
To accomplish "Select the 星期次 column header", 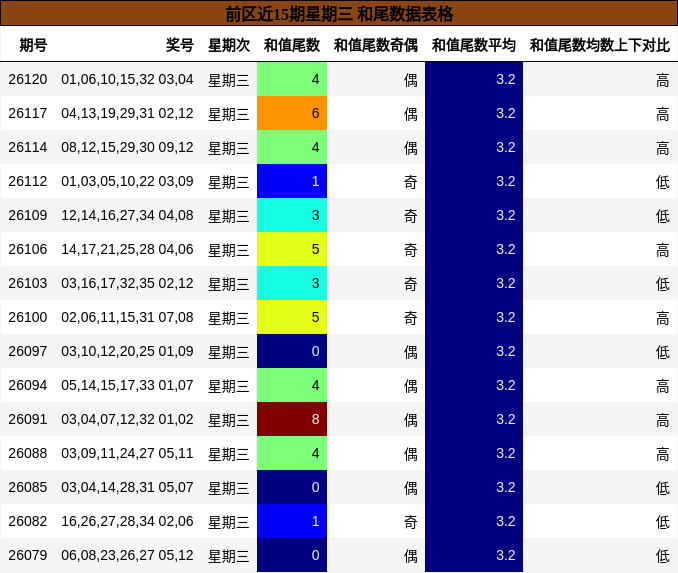I will [x=229, y=45].
